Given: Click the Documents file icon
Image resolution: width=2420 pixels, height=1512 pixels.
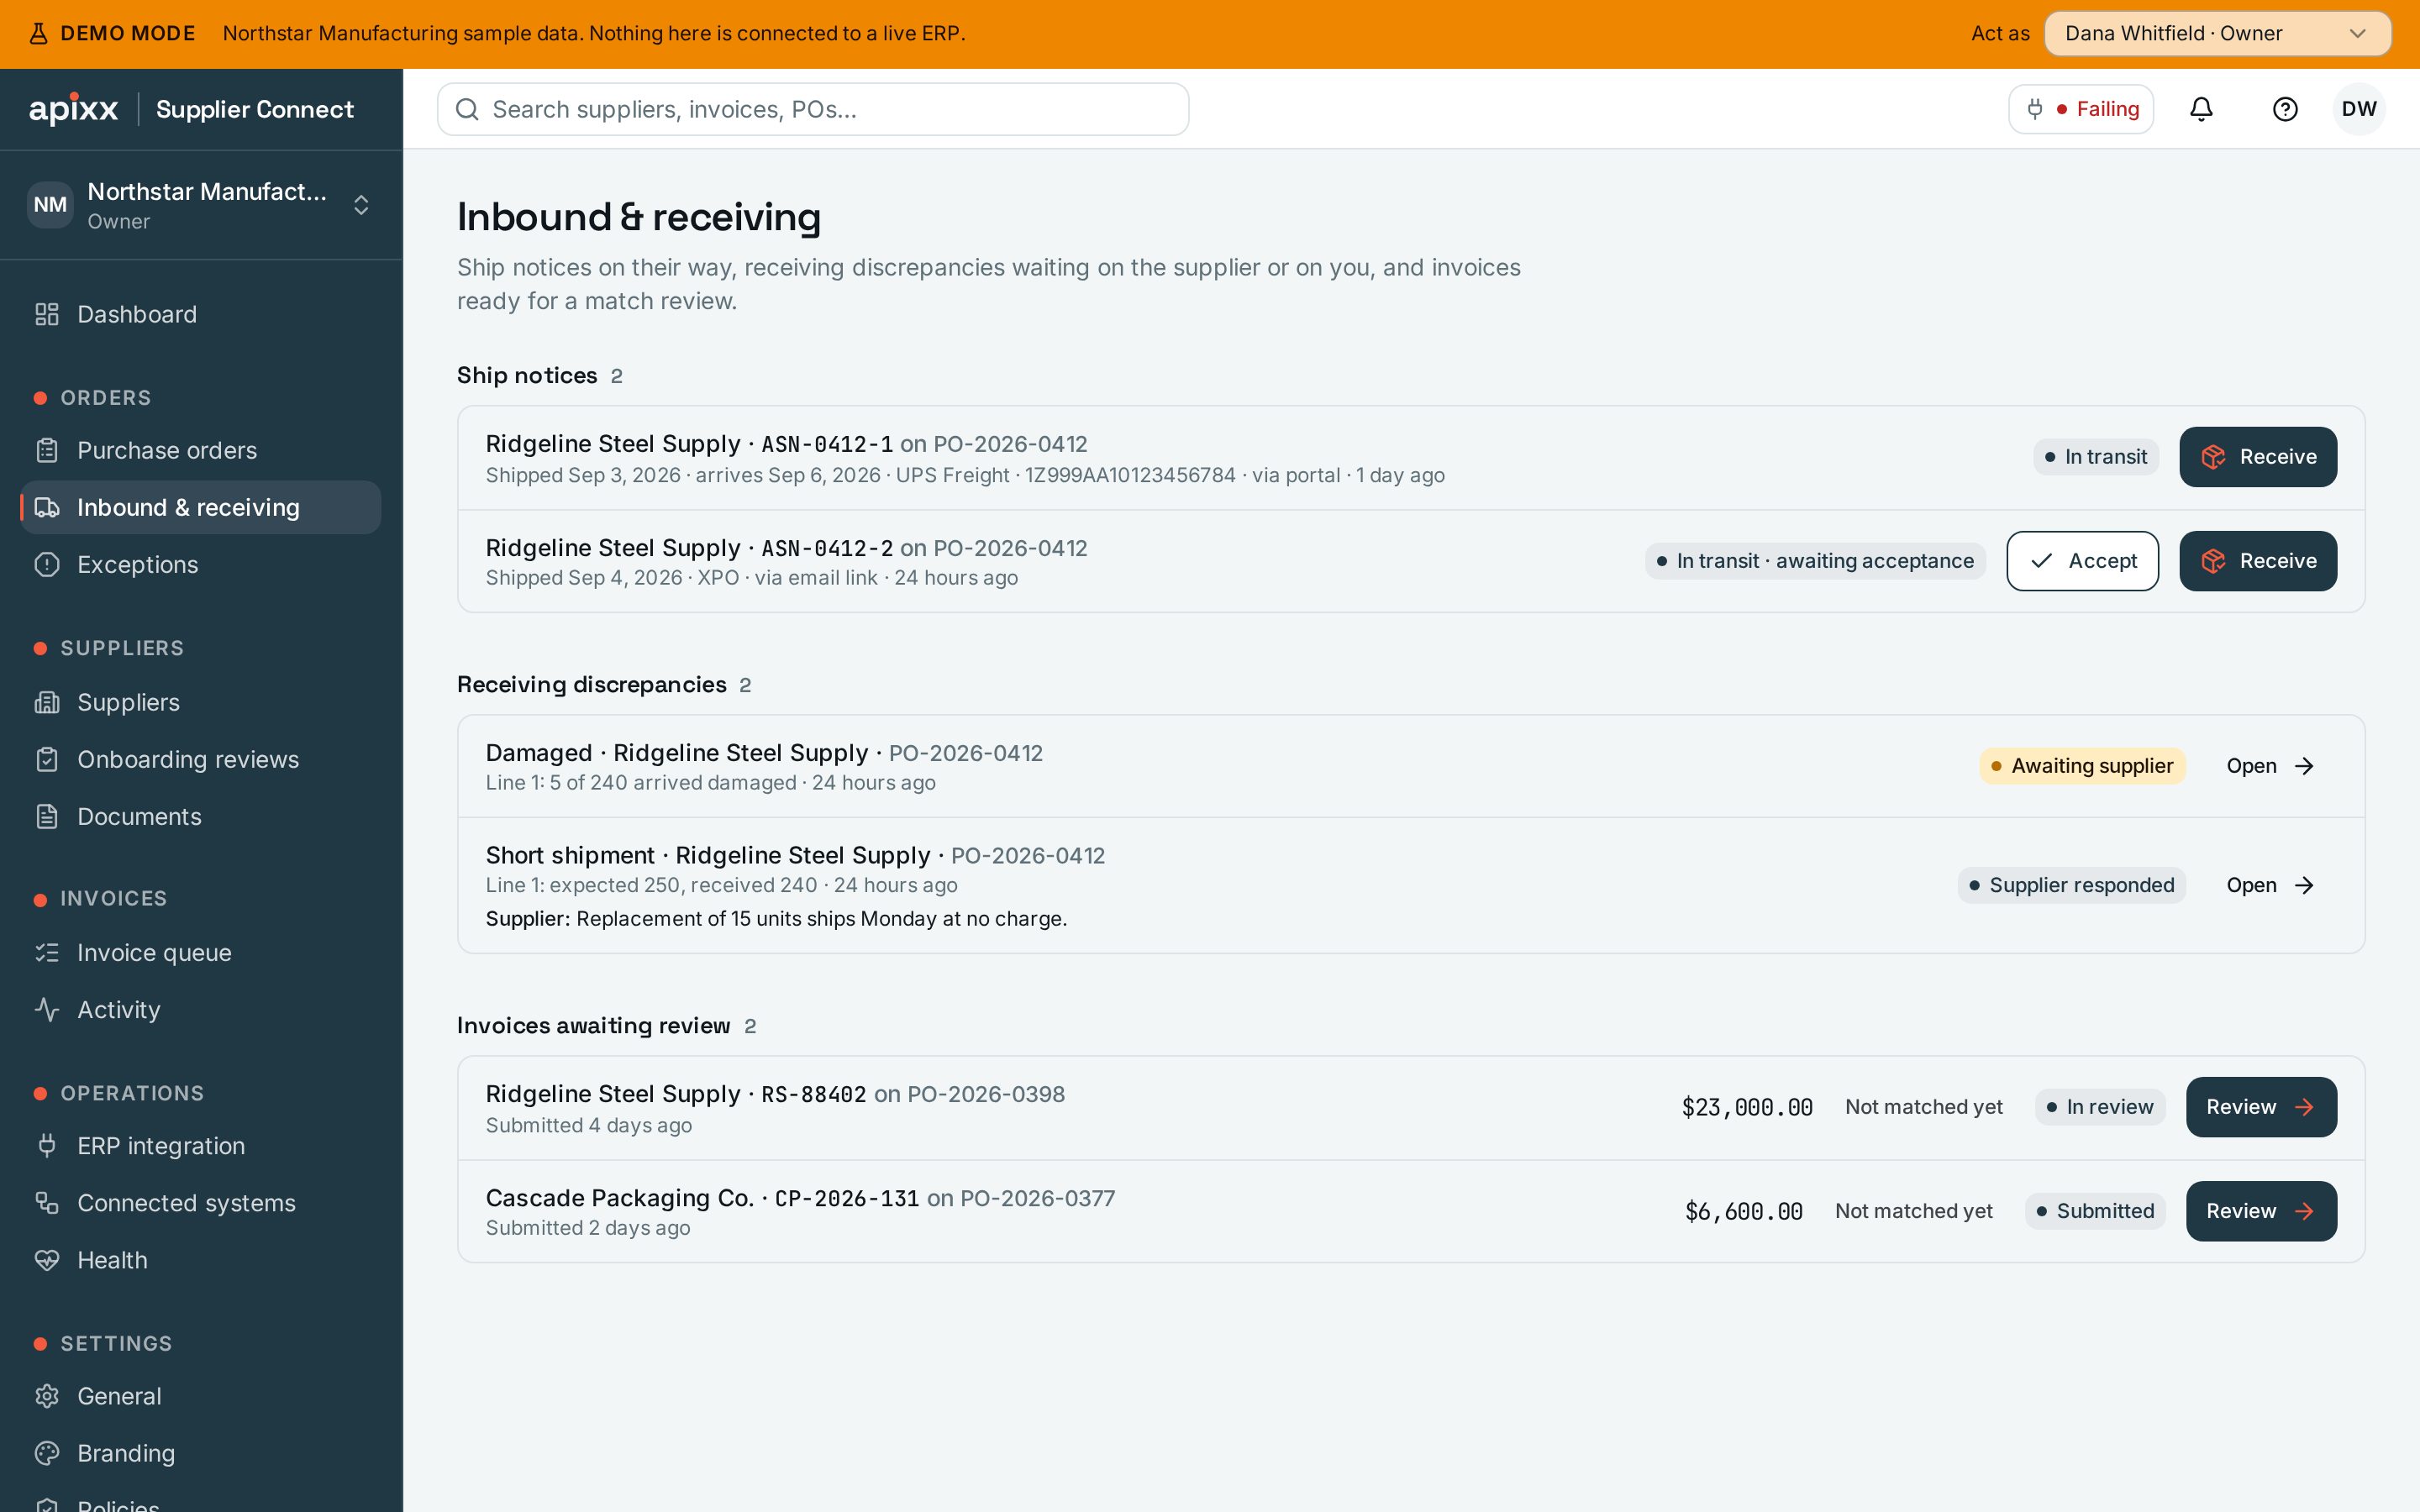Looking at the screenshot, I should tap(47, 816).
